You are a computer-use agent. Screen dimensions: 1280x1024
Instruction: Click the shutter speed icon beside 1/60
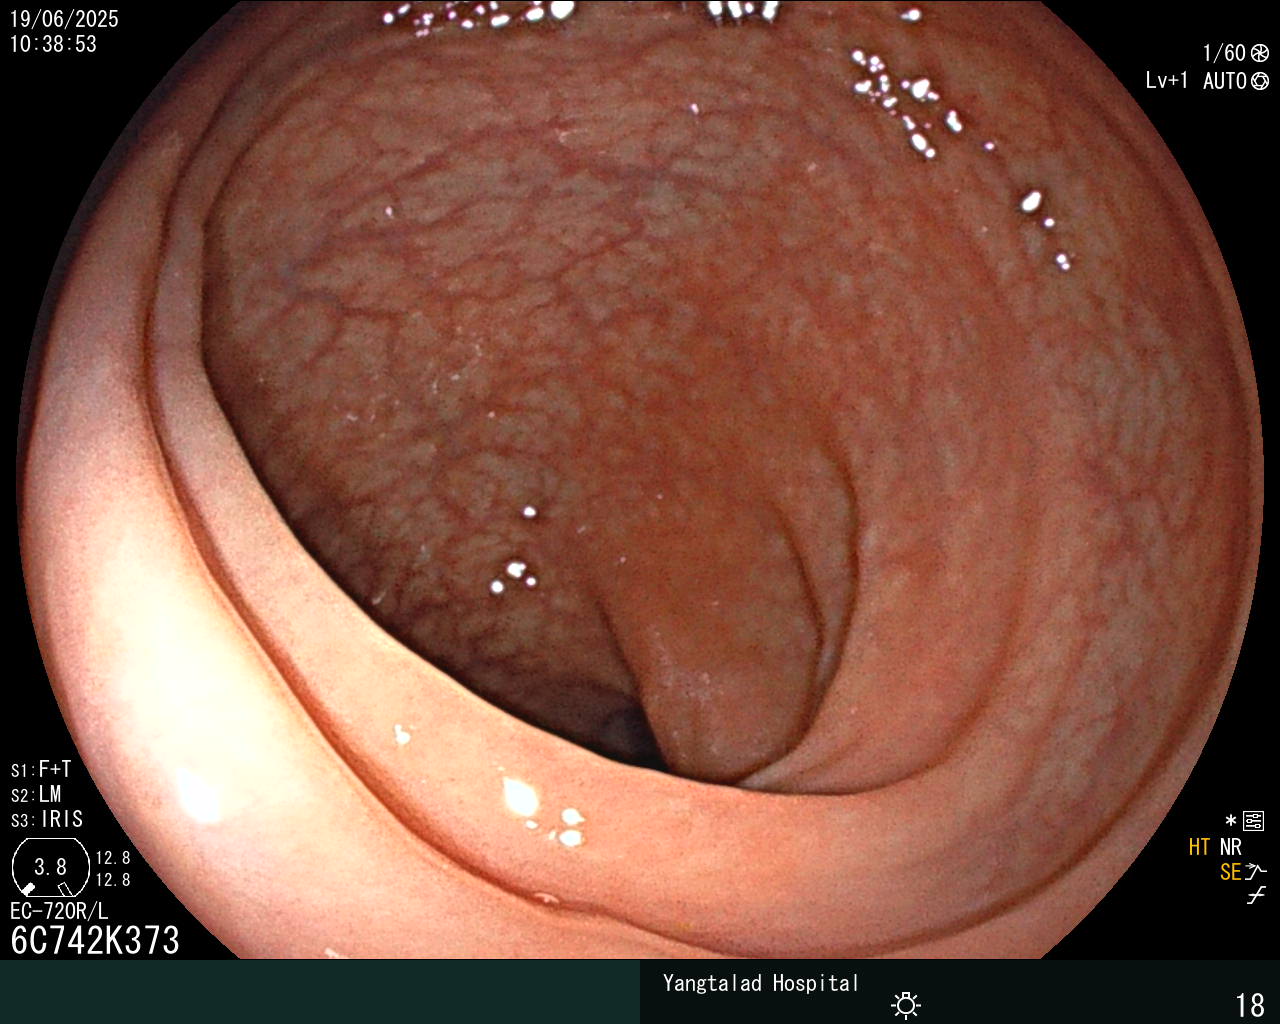coord(1260,53)
